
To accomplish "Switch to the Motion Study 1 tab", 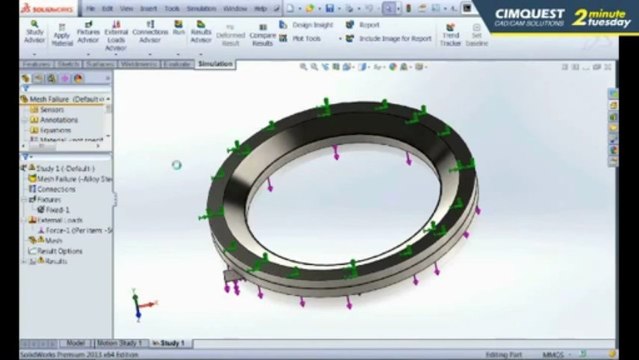I will [120, 343].
